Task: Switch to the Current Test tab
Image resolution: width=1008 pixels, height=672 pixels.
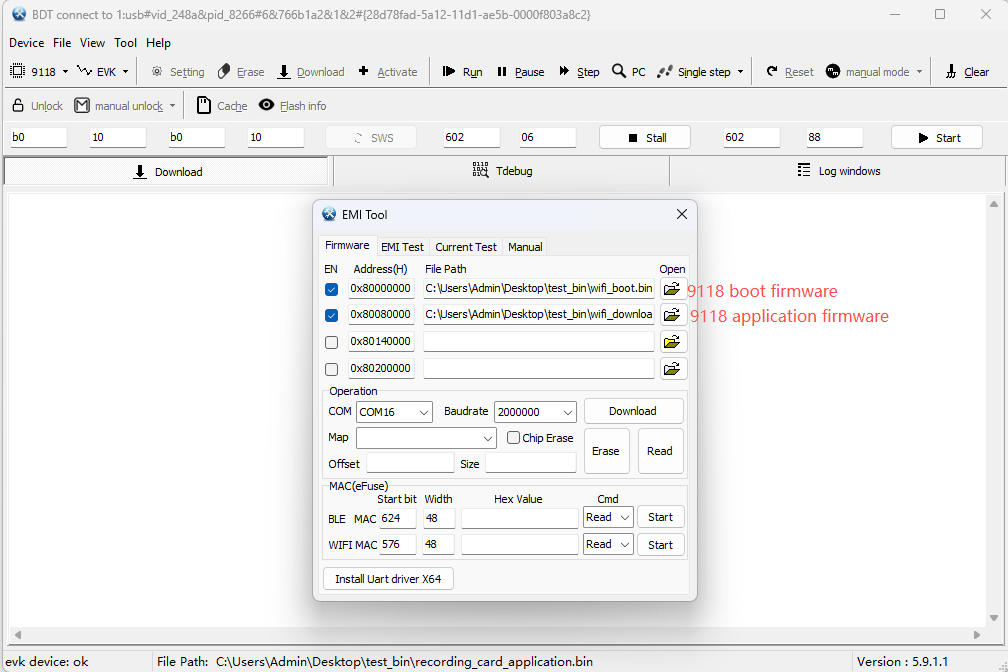Action: [x=466, y=247]
